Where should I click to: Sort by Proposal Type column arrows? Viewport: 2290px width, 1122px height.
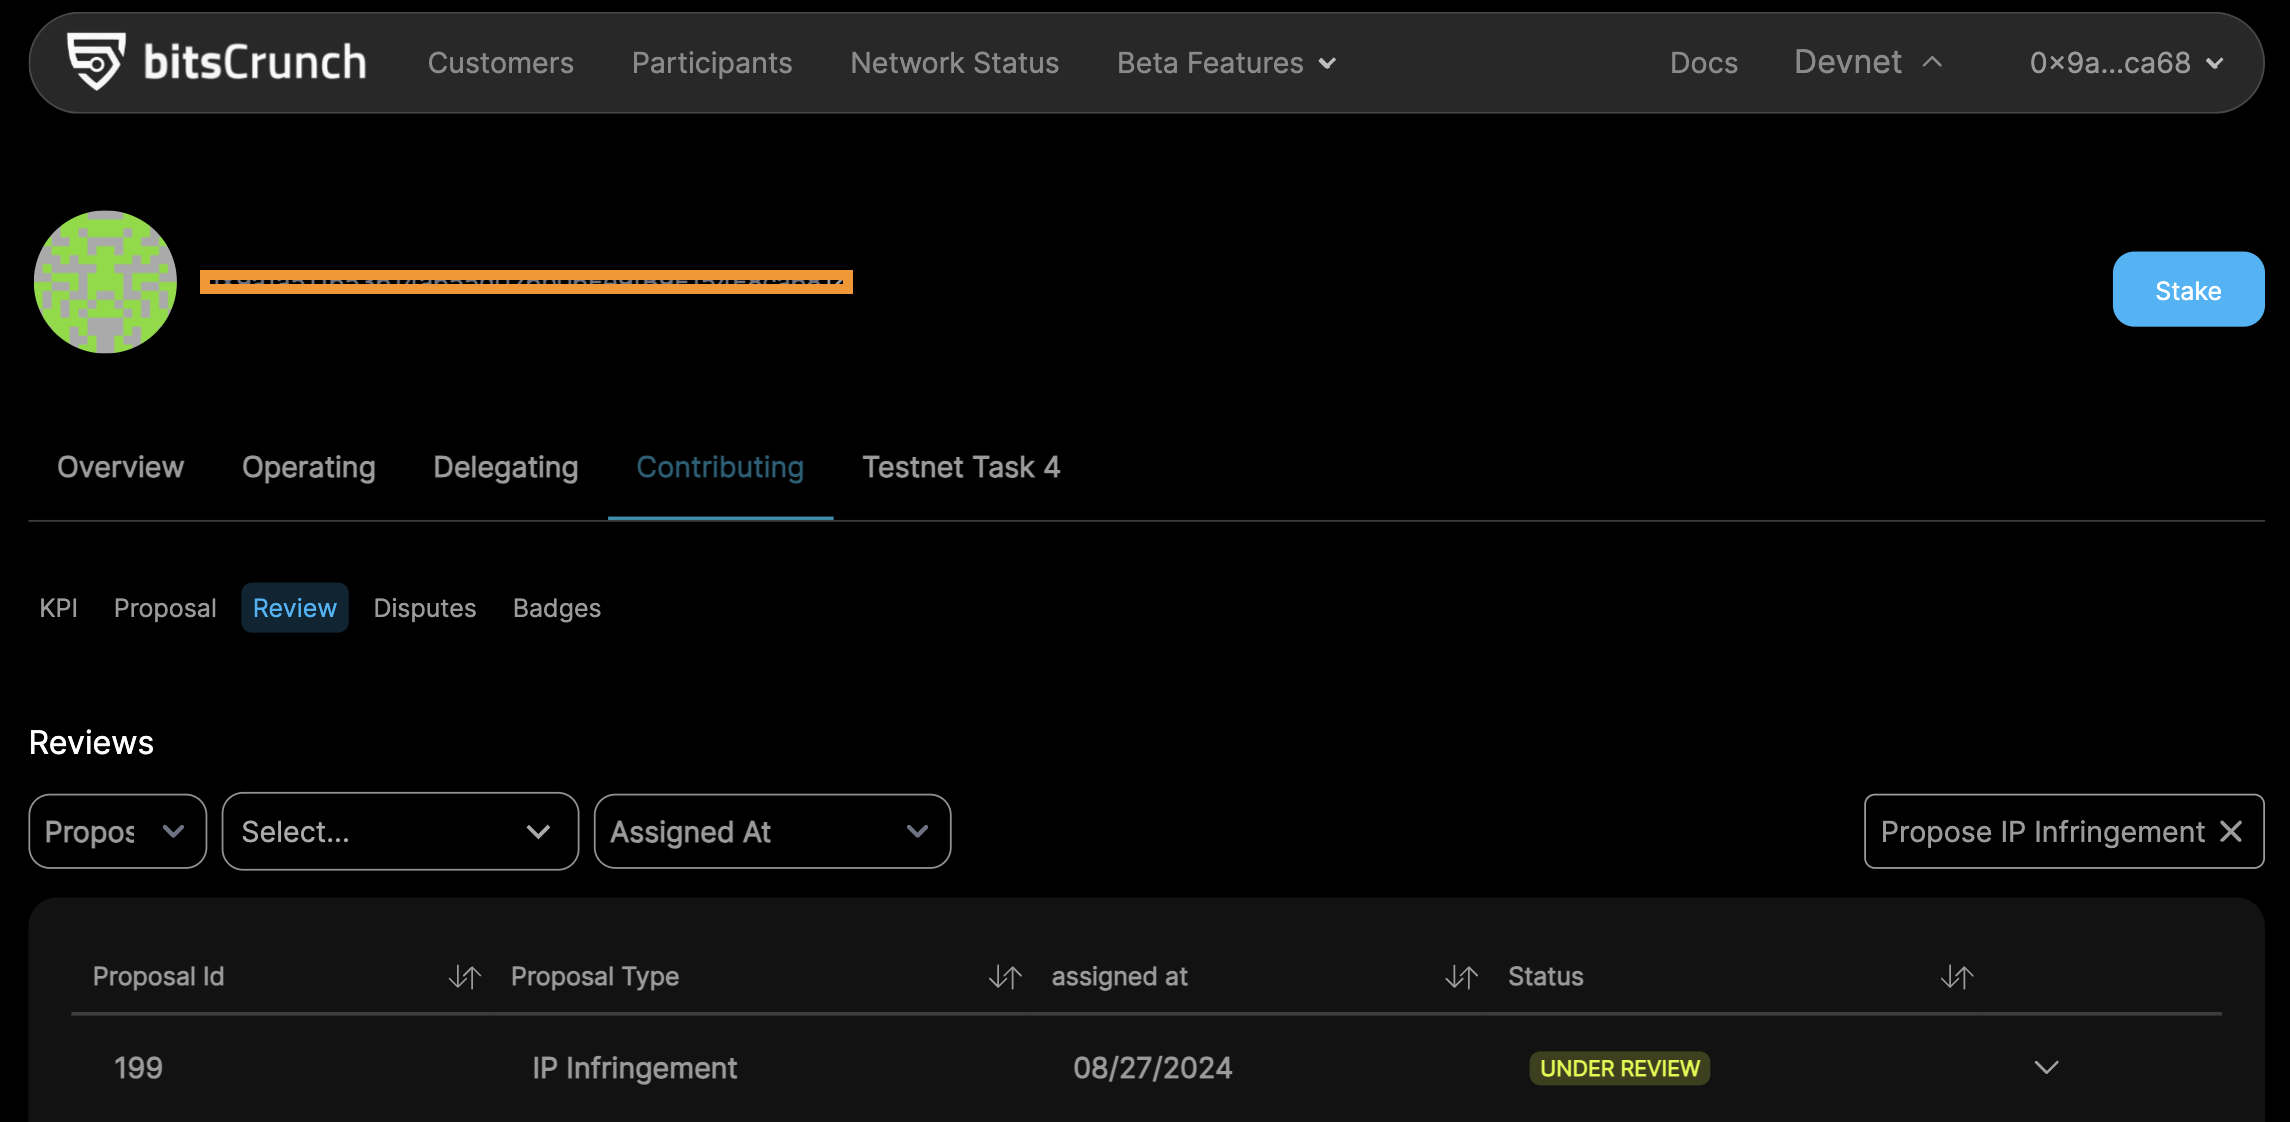point(1005,977)
